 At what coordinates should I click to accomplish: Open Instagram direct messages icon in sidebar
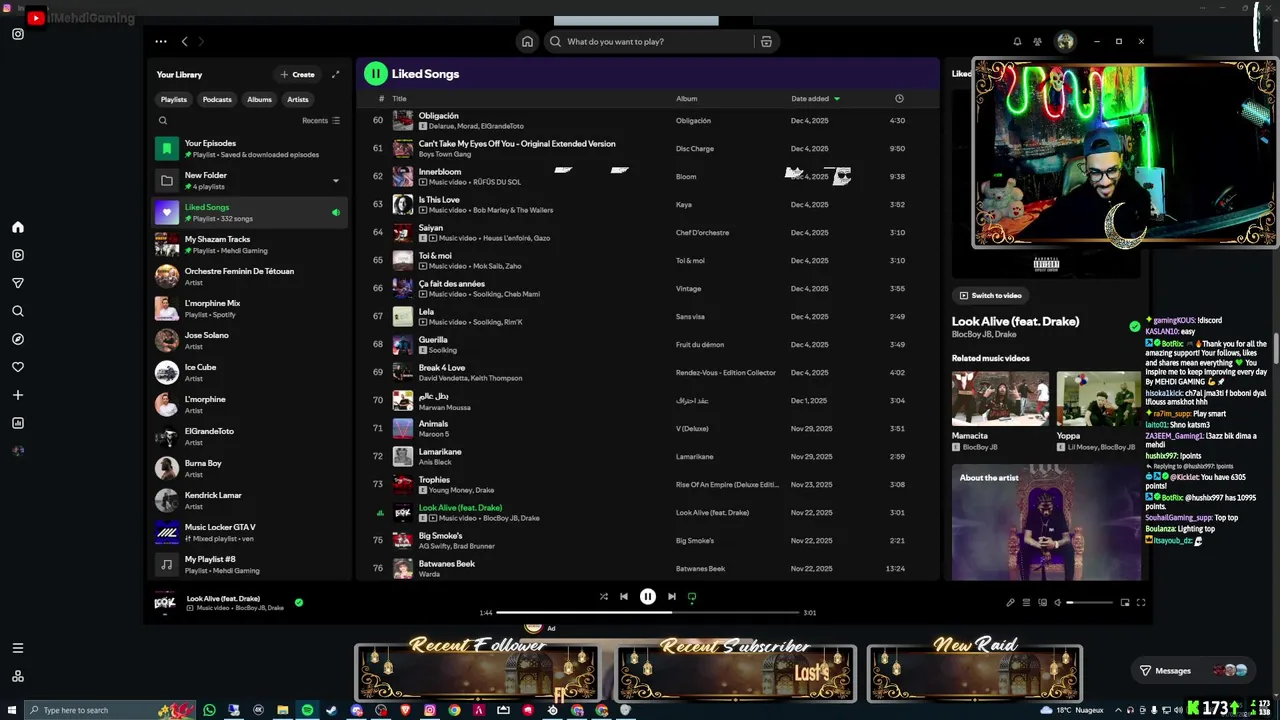[x=18, y=283]
